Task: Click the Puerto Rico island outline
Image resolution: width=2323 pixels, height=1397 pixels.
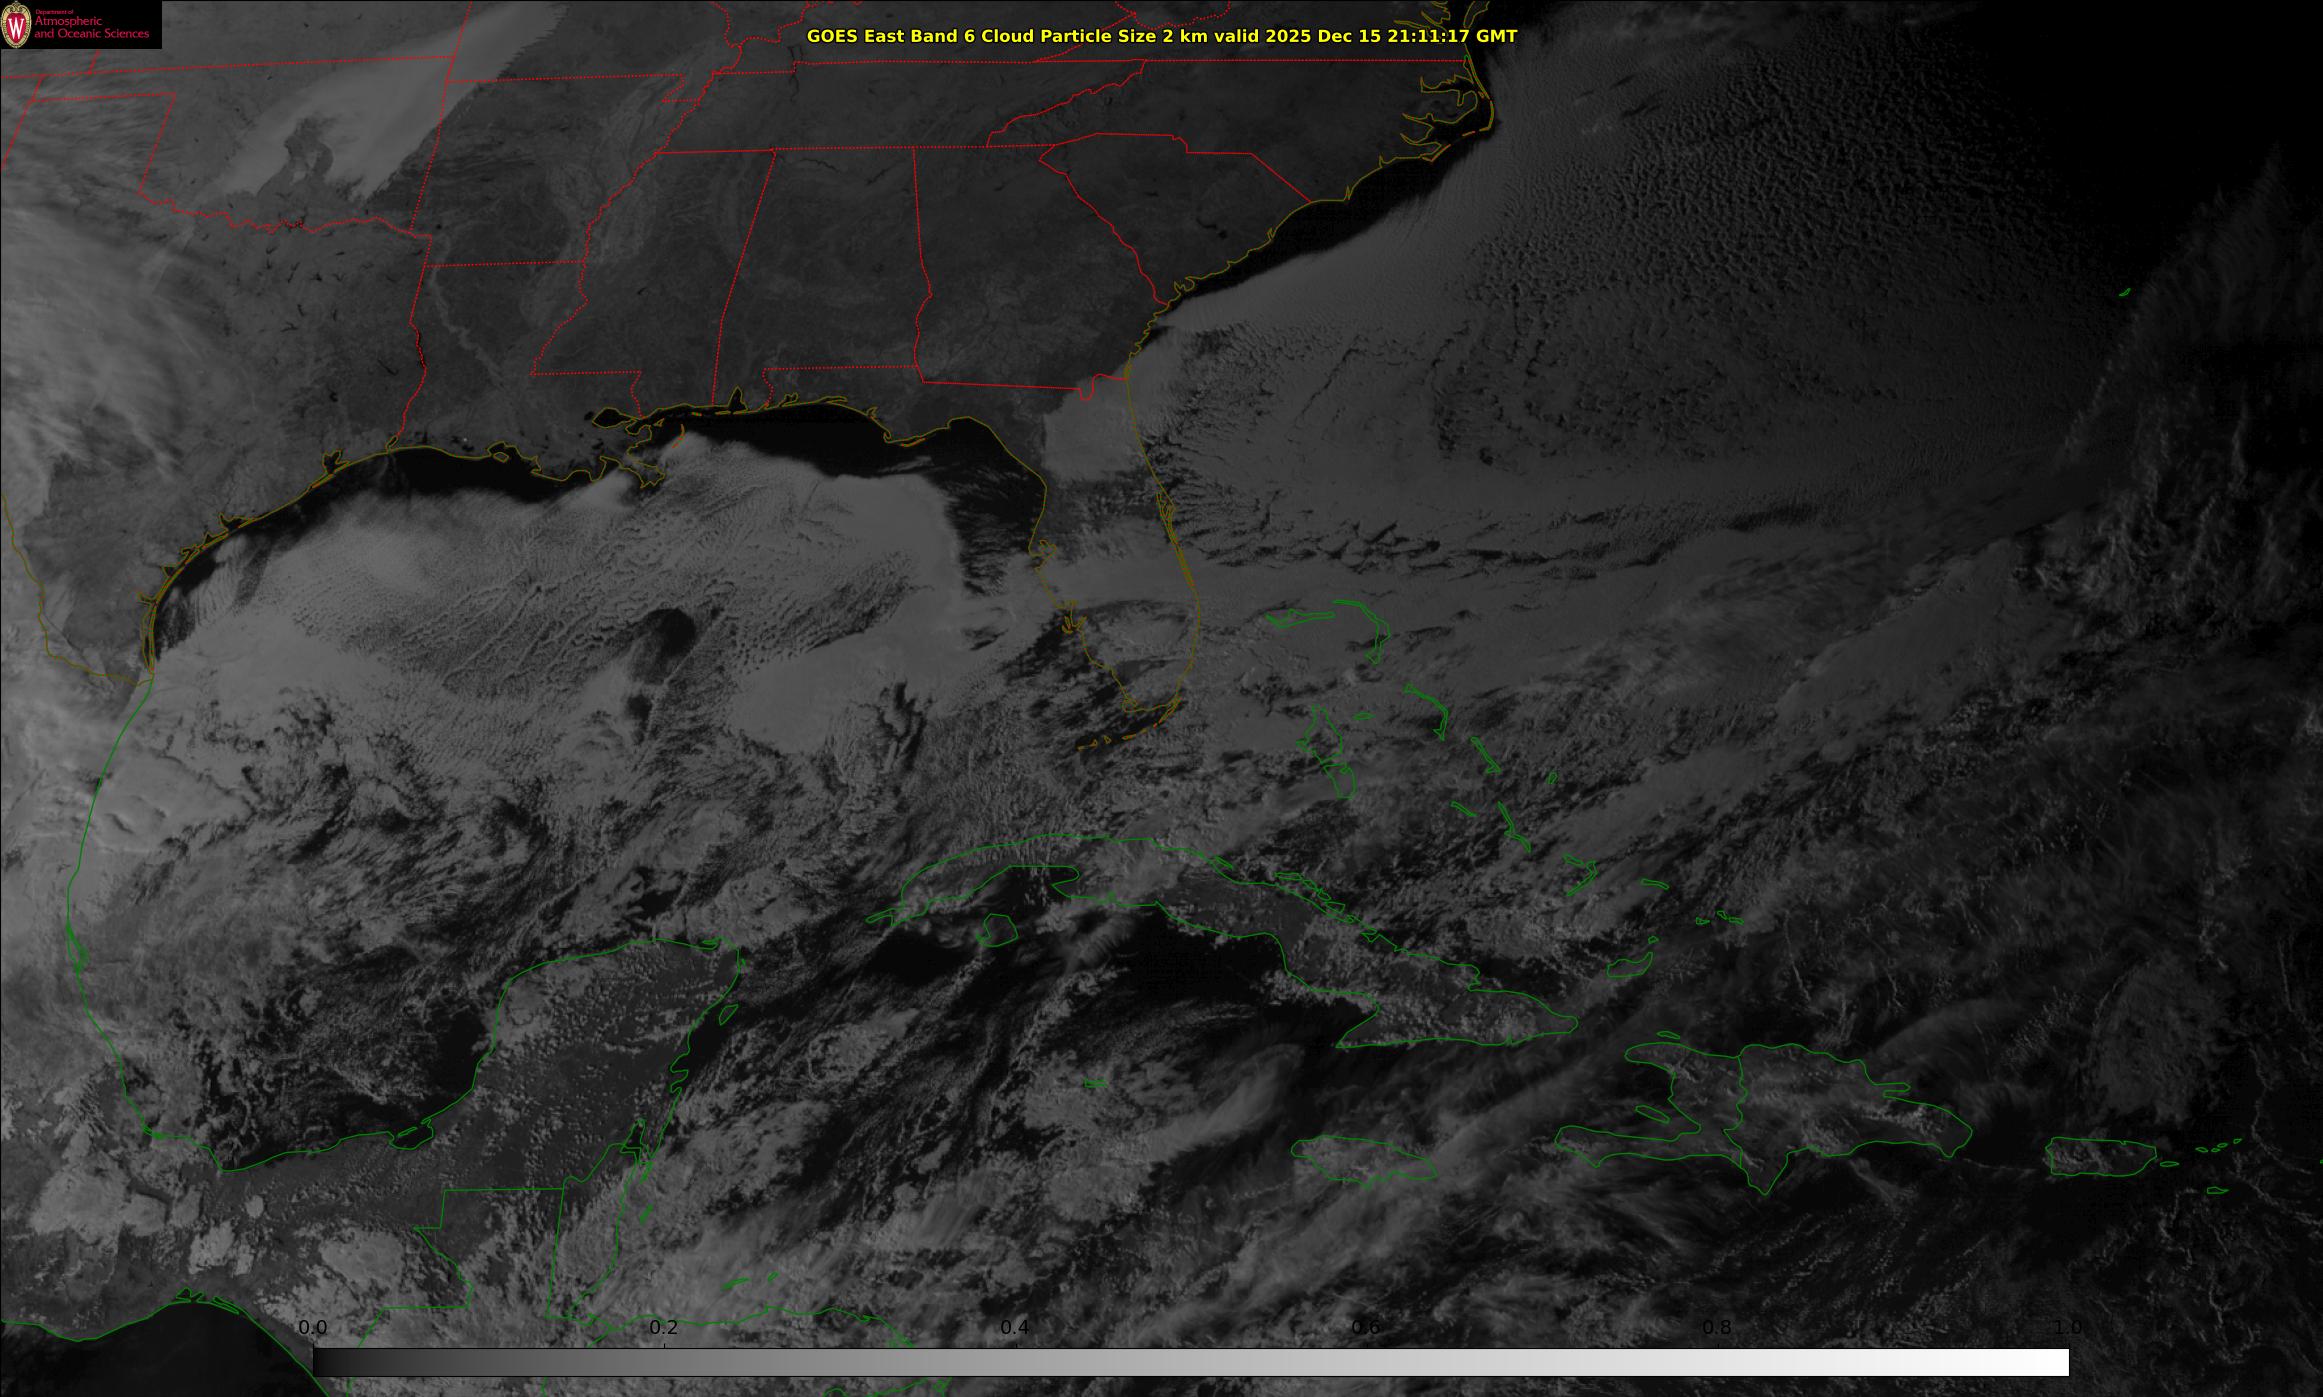Action: 2100,1158
